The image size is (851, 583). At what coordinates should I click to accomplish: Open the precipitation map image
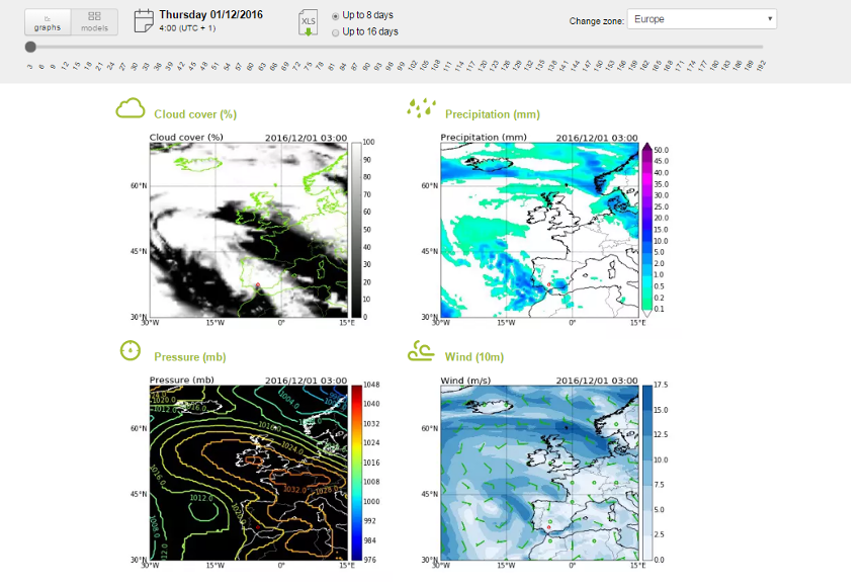coord(539,230)
